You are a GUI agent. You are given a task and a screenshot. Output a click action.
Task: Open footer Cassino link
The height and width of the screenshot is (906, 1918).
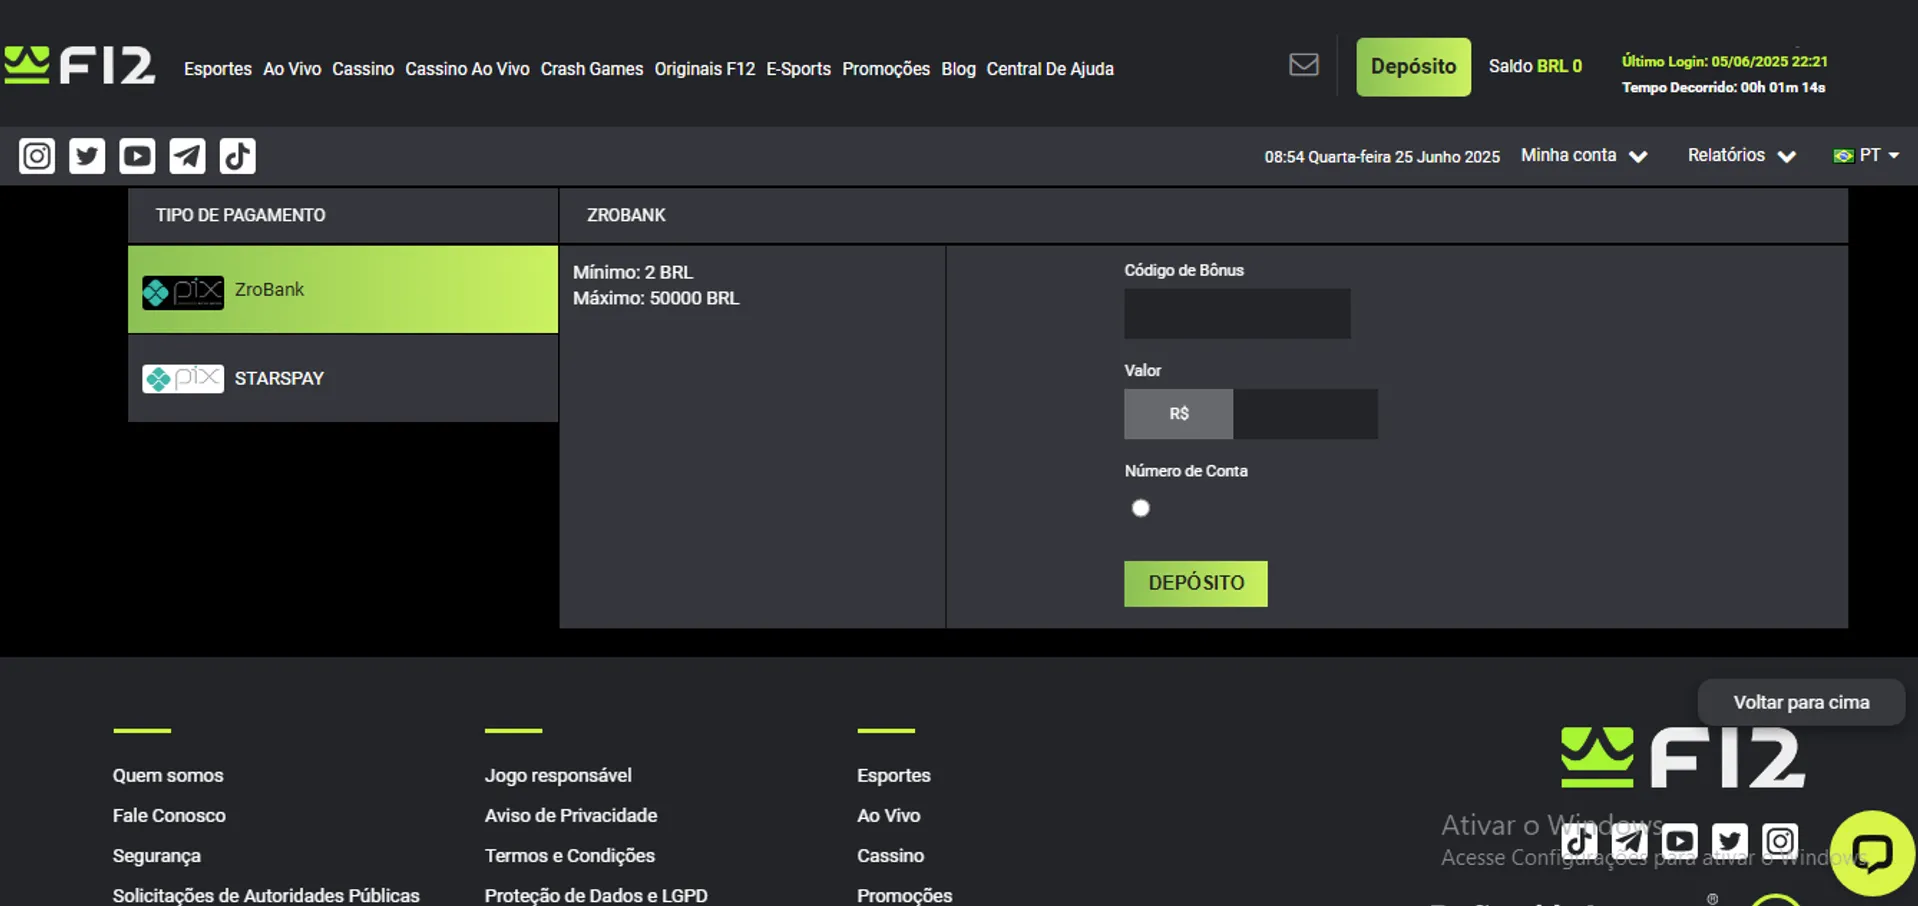click(891, 856)
